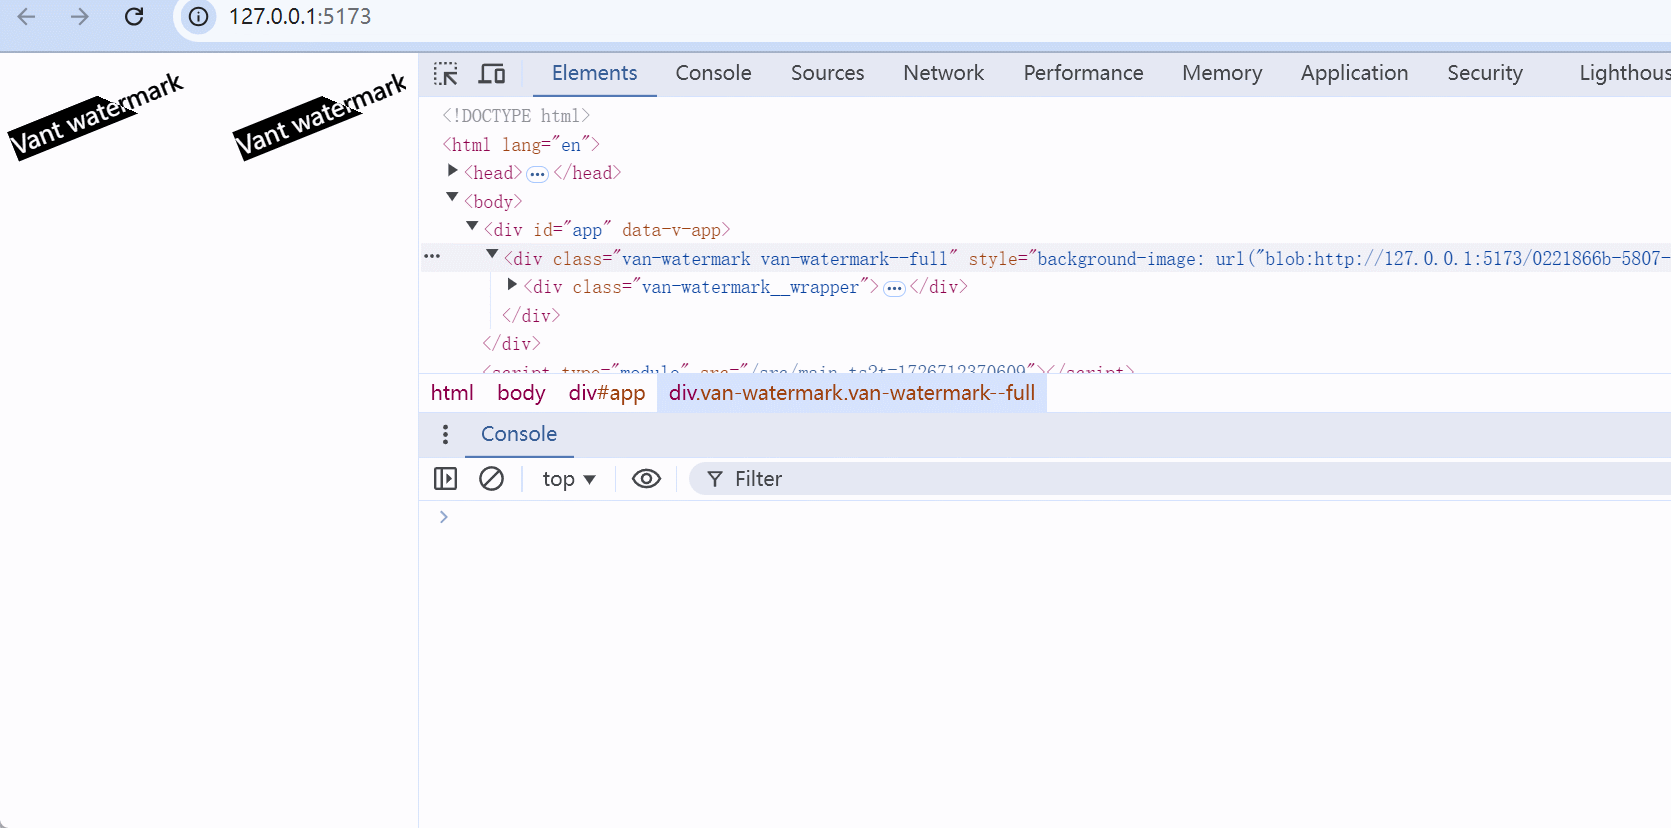Create a live expression with the eye icon

click(x=646, y=479)
